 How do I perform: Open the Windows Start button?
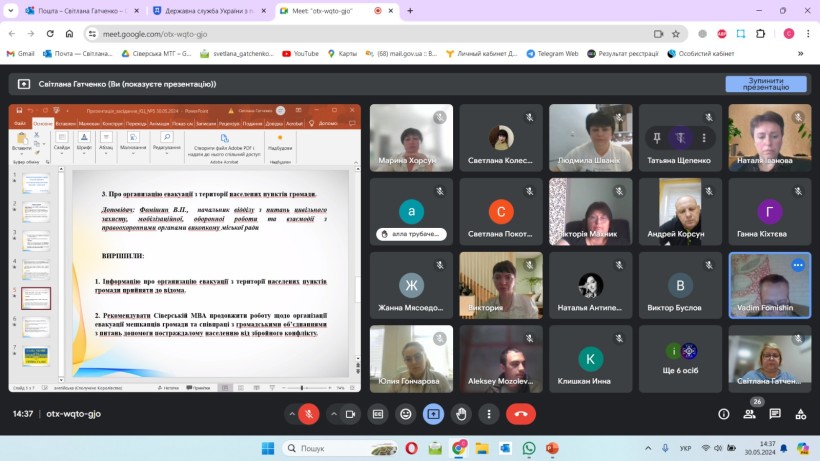coord(268,448)
